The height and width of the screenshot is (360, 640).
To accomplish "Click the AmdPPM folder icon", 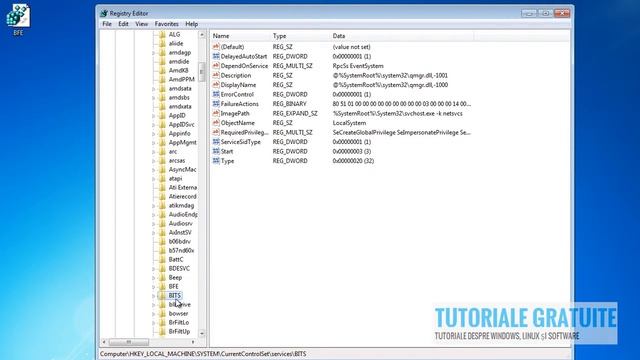I will pyautogui.click(x=162, y=79).
